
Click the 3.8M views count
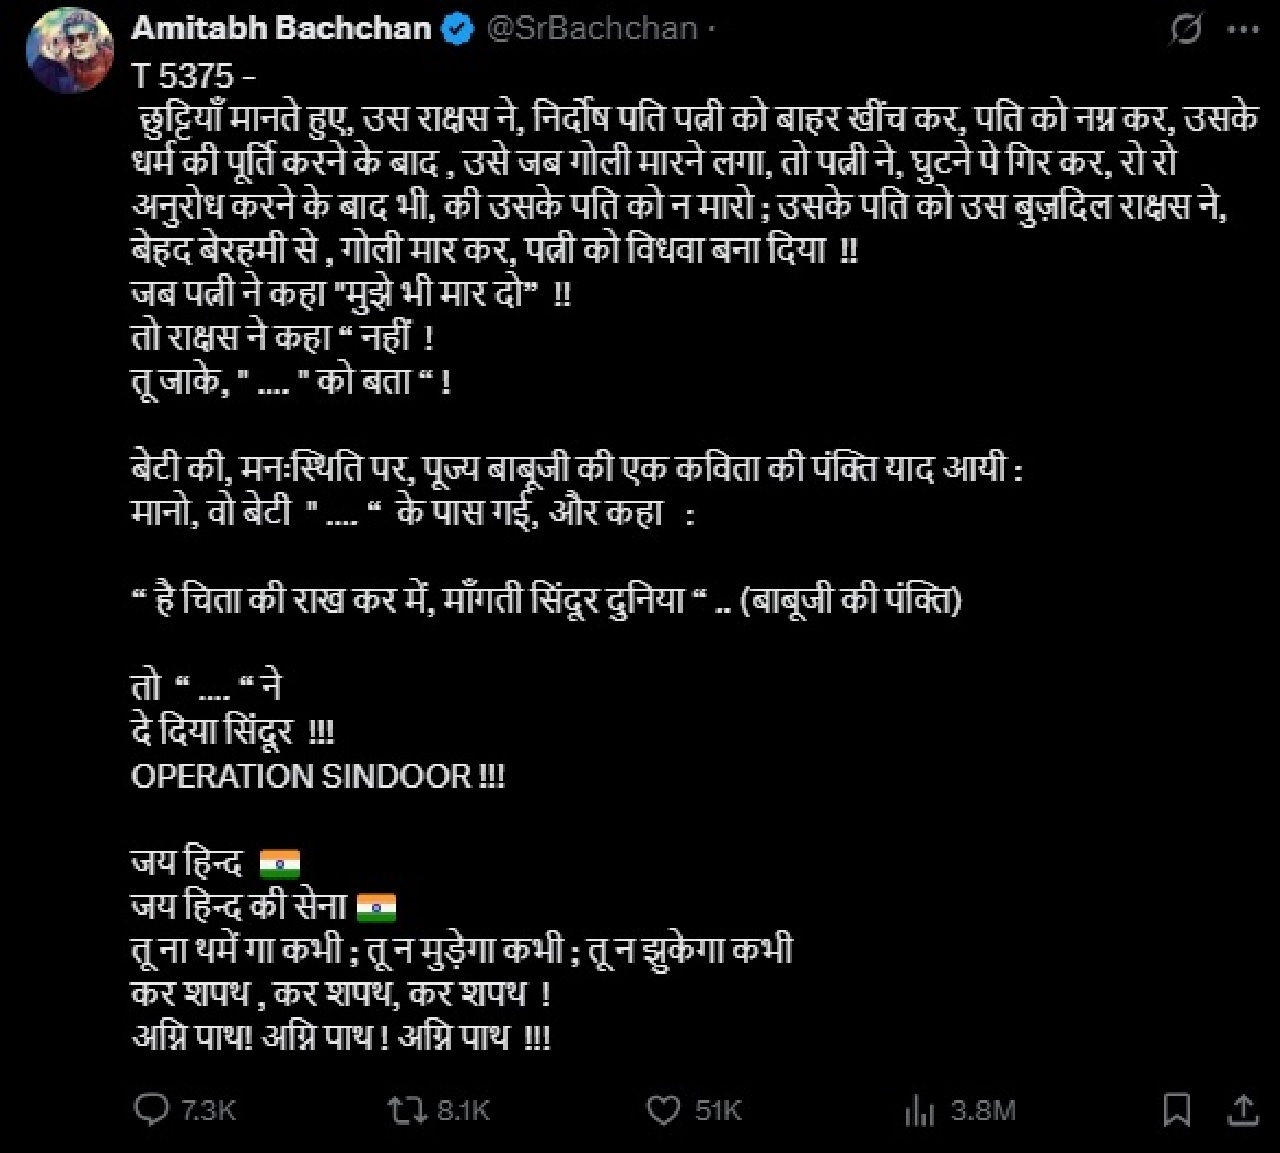pyautogui.click(x=983, y=1110)
